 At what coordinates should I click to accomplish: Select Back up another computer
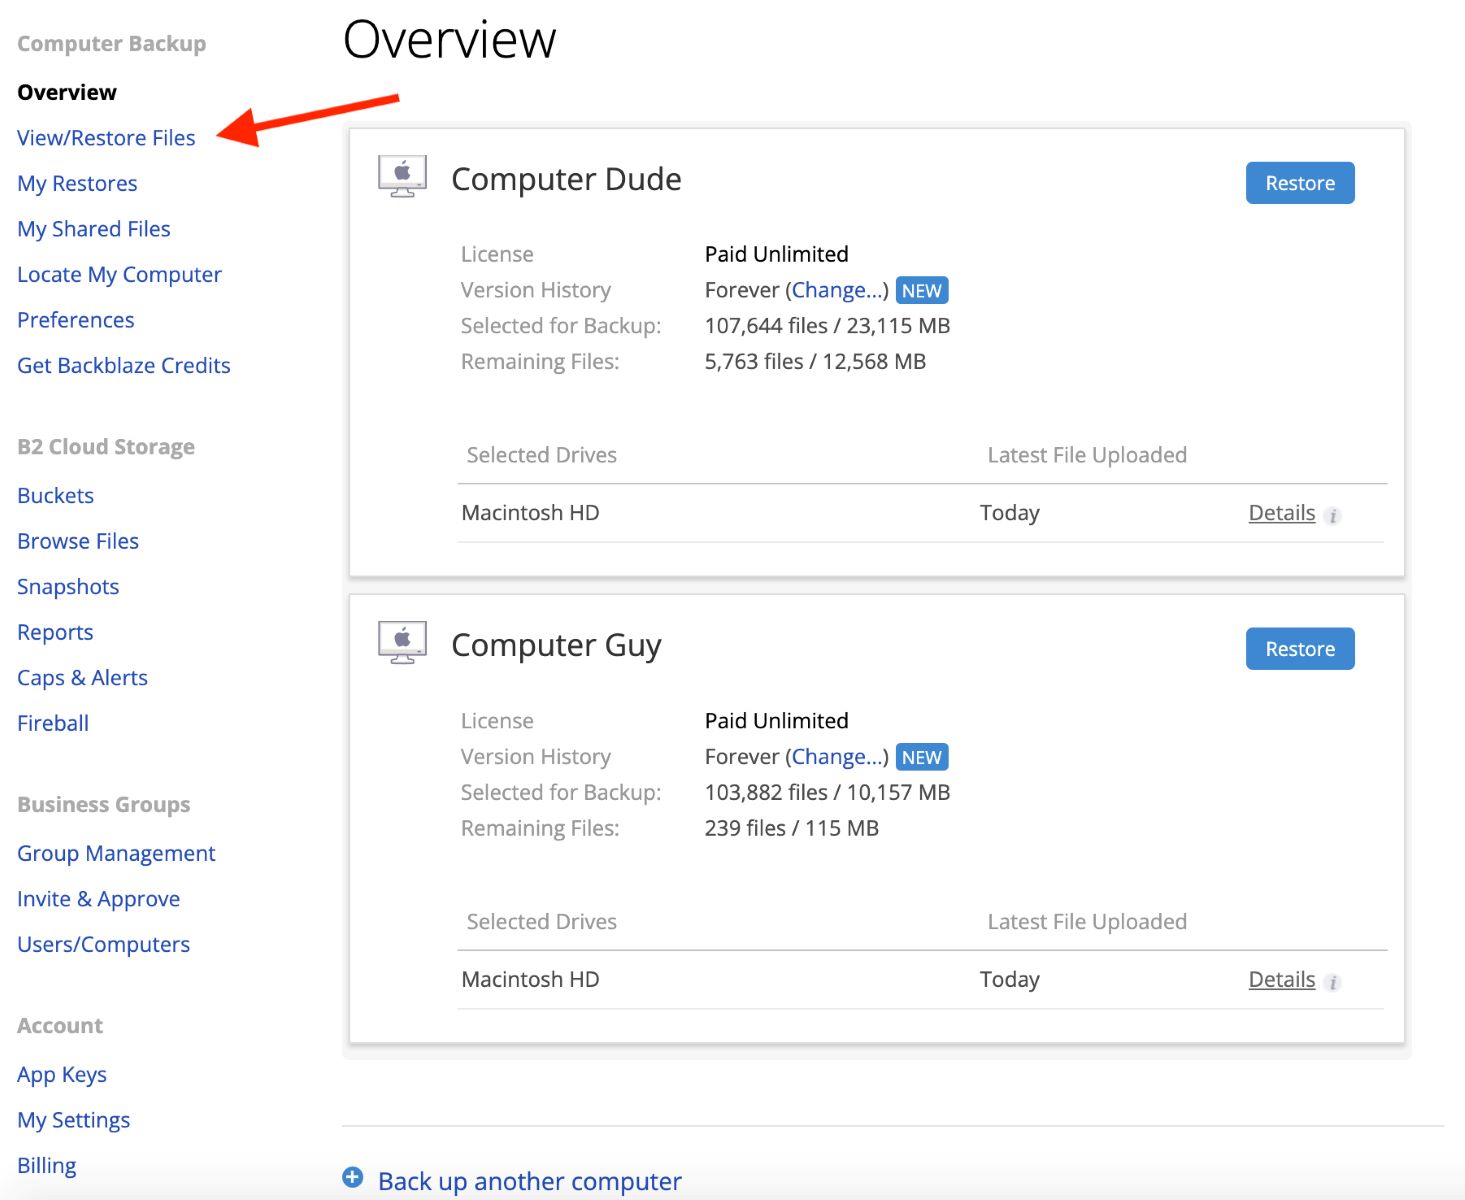click(528, 1181)
